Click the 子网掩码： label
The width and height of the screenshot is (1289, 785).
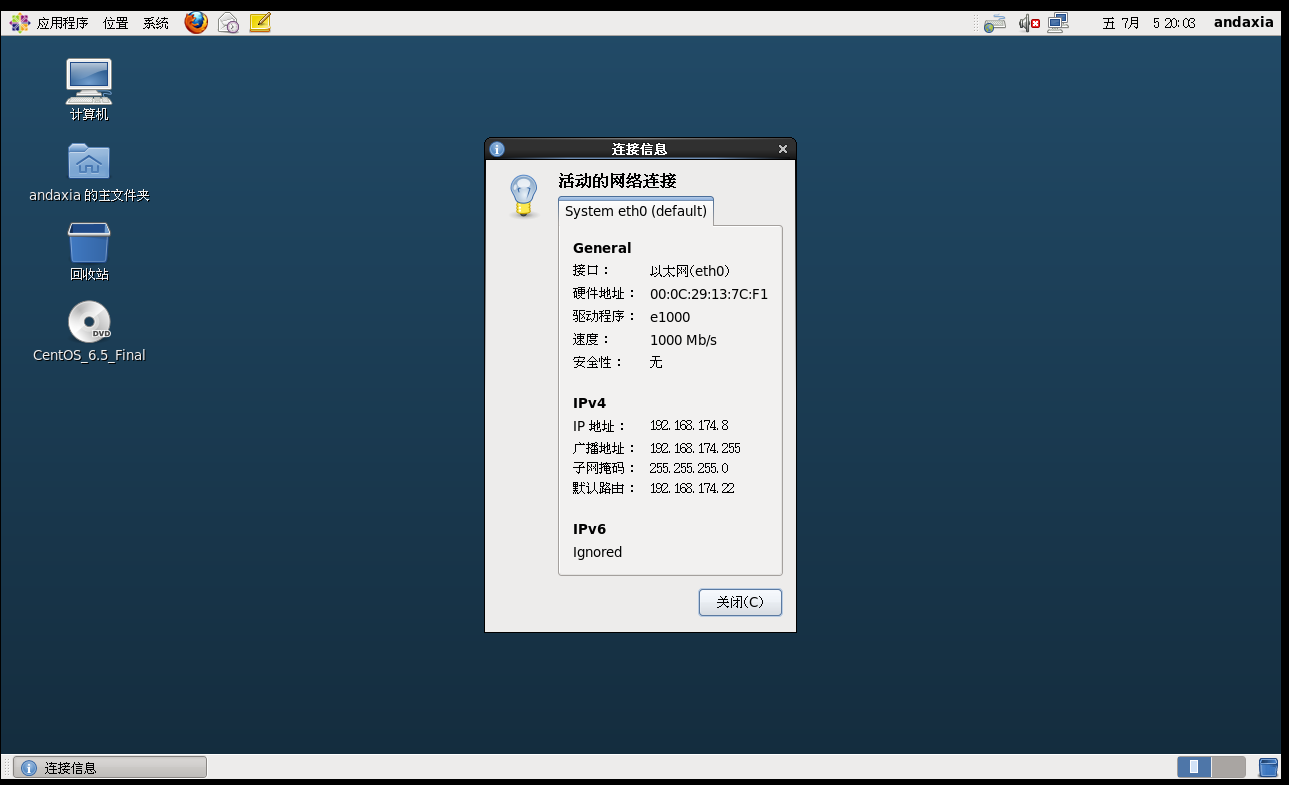[605, 468]
